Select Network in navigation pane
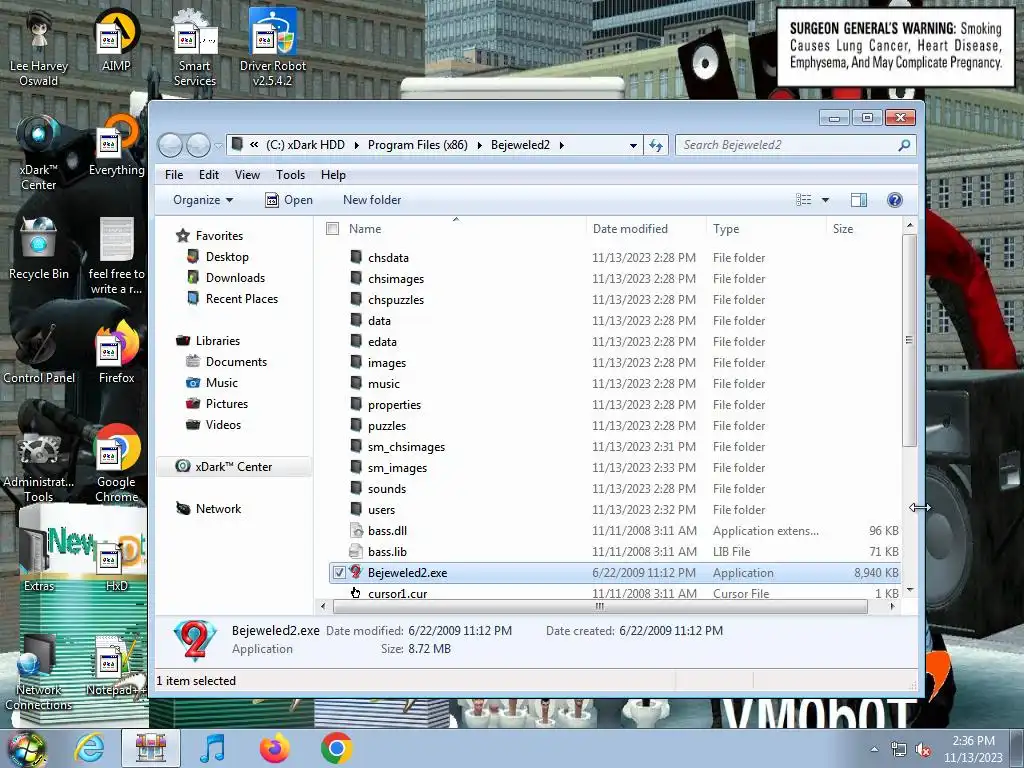Viewport: 1024px width, 768px height. coord(208,509)
